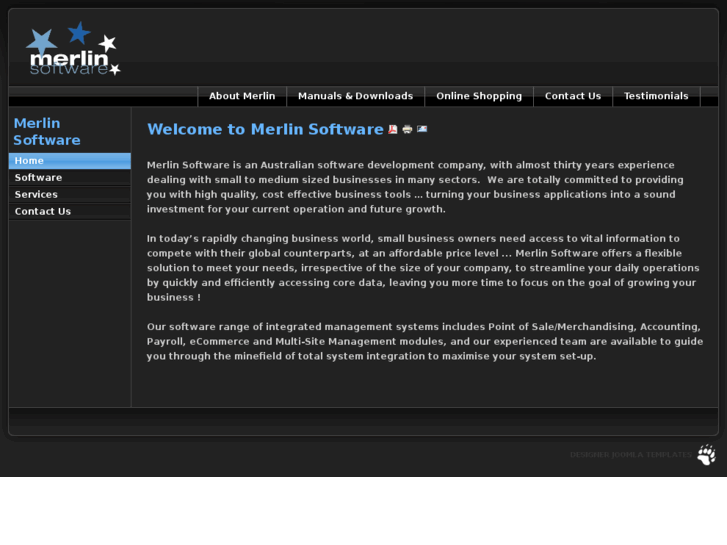Screen dimensions: 727x545
Task: Click the printer icon beside the heading
Action: pos(407,129)
